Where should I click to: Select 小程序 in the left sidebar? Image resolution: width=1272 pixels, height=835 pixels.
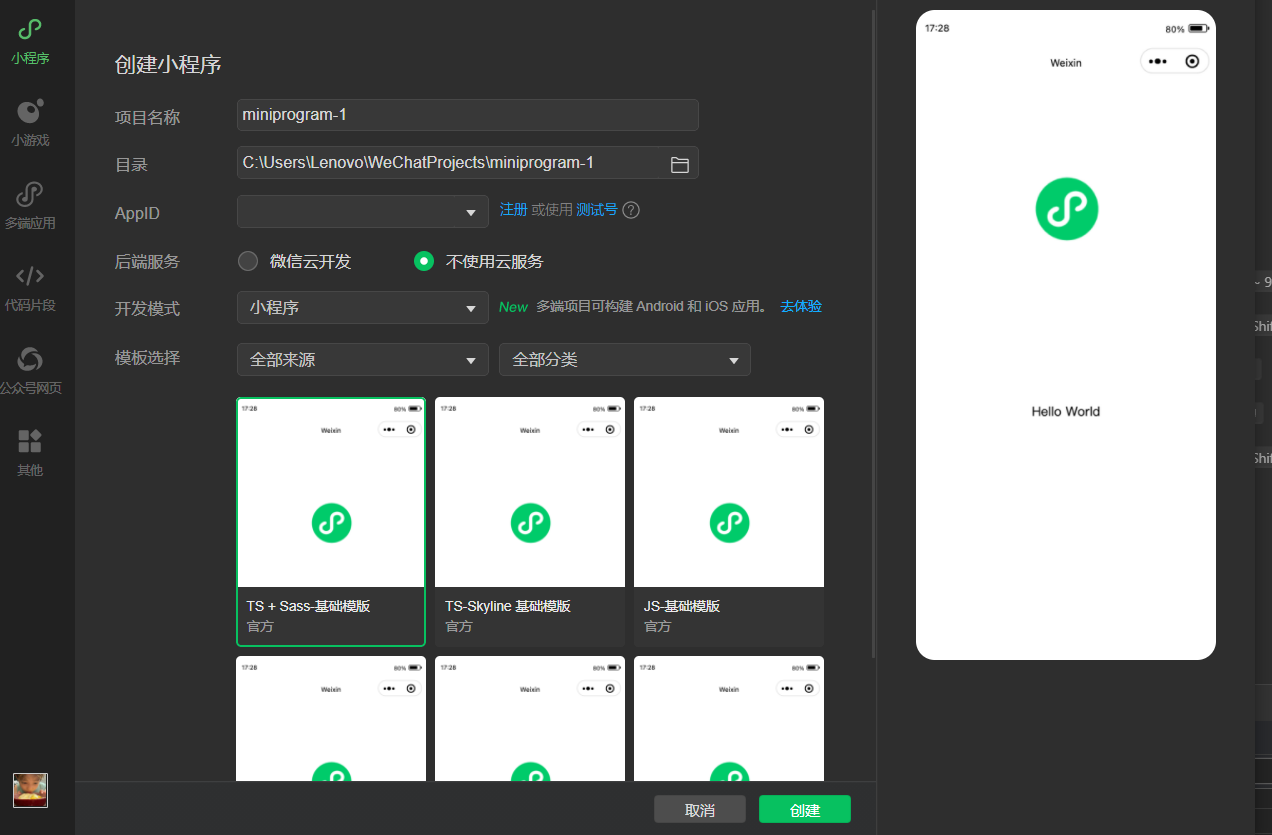[x=30, y=42]
